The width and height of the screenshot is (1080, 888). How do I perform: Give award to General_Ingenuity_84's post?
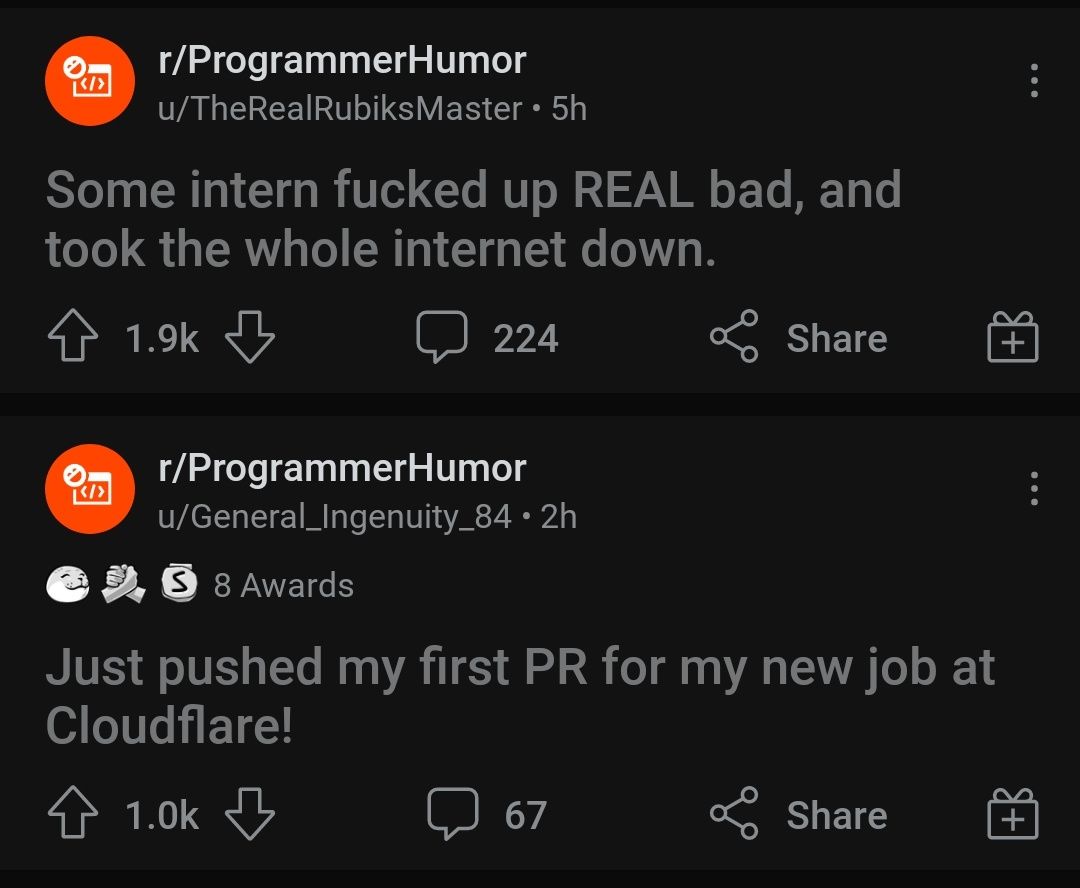tap(1012, 813)
